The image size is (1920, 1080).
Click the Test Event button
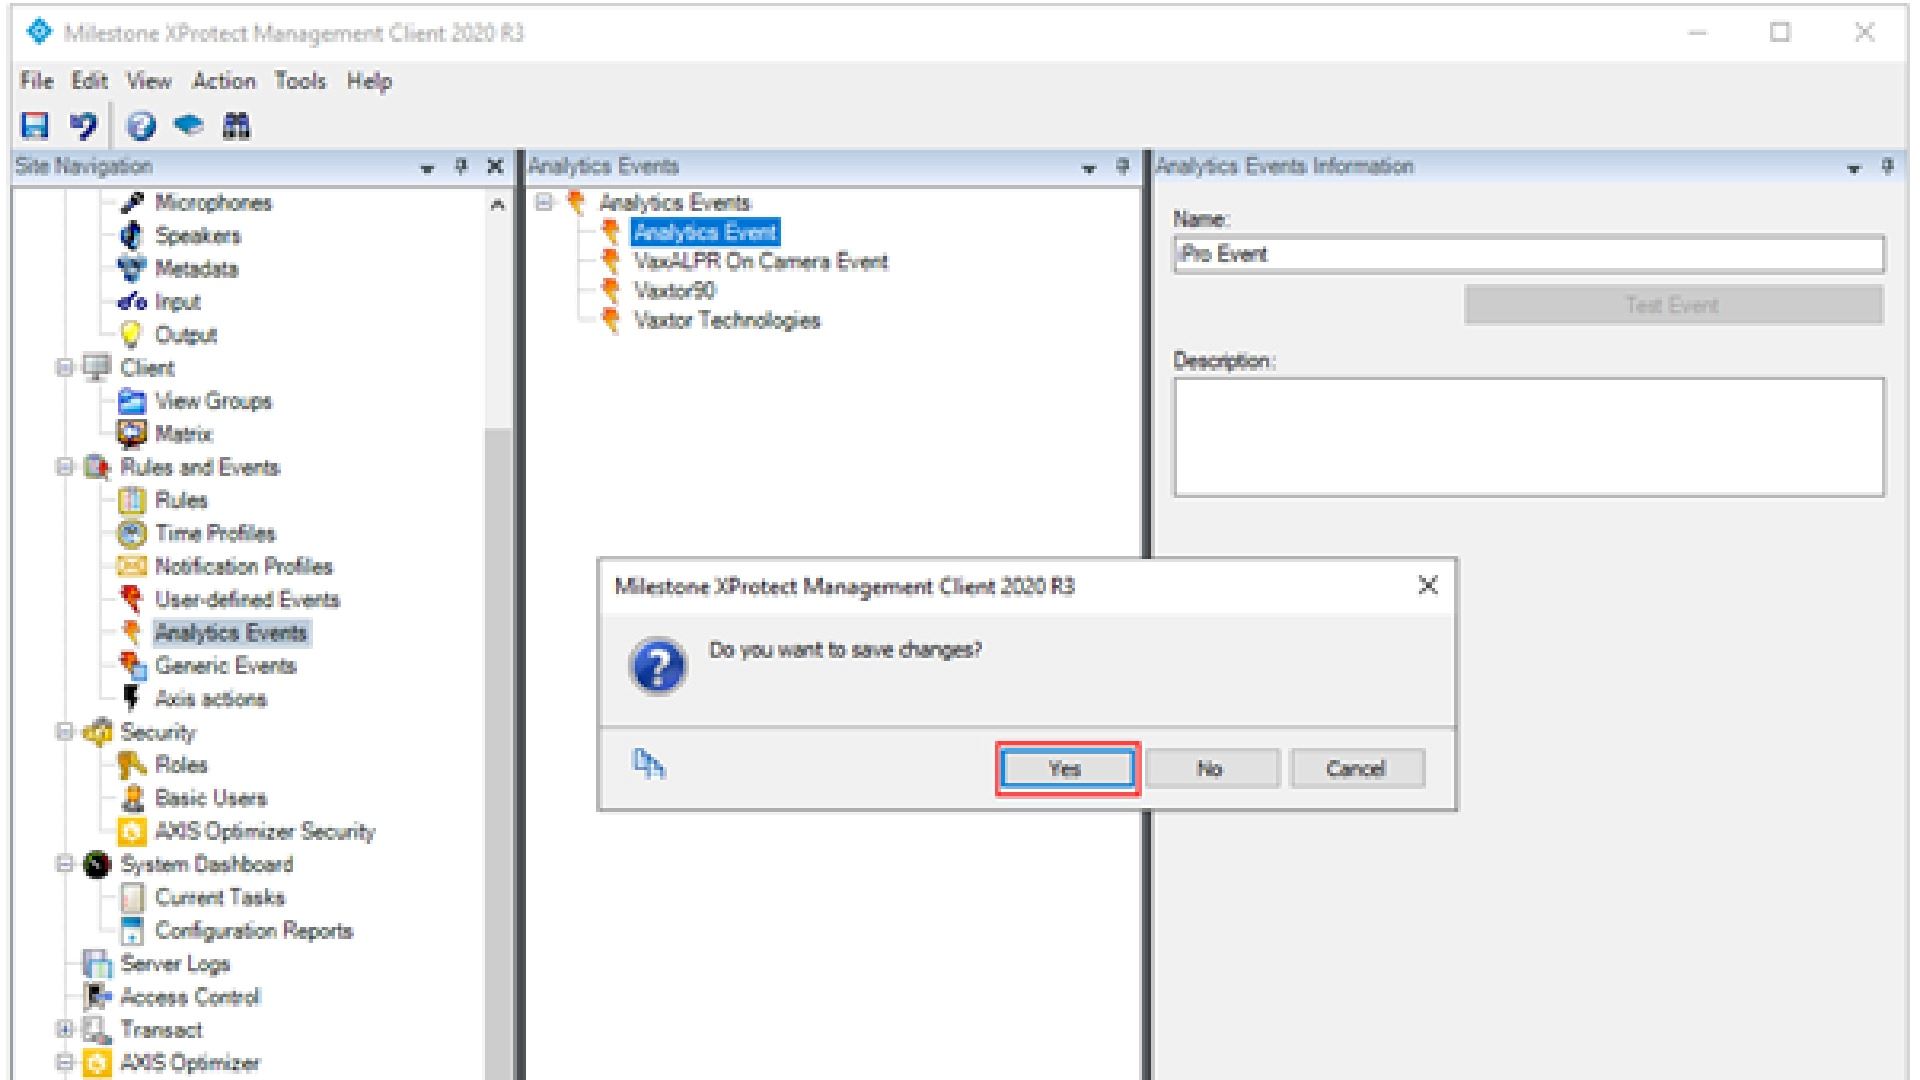tap(1673, 305)
